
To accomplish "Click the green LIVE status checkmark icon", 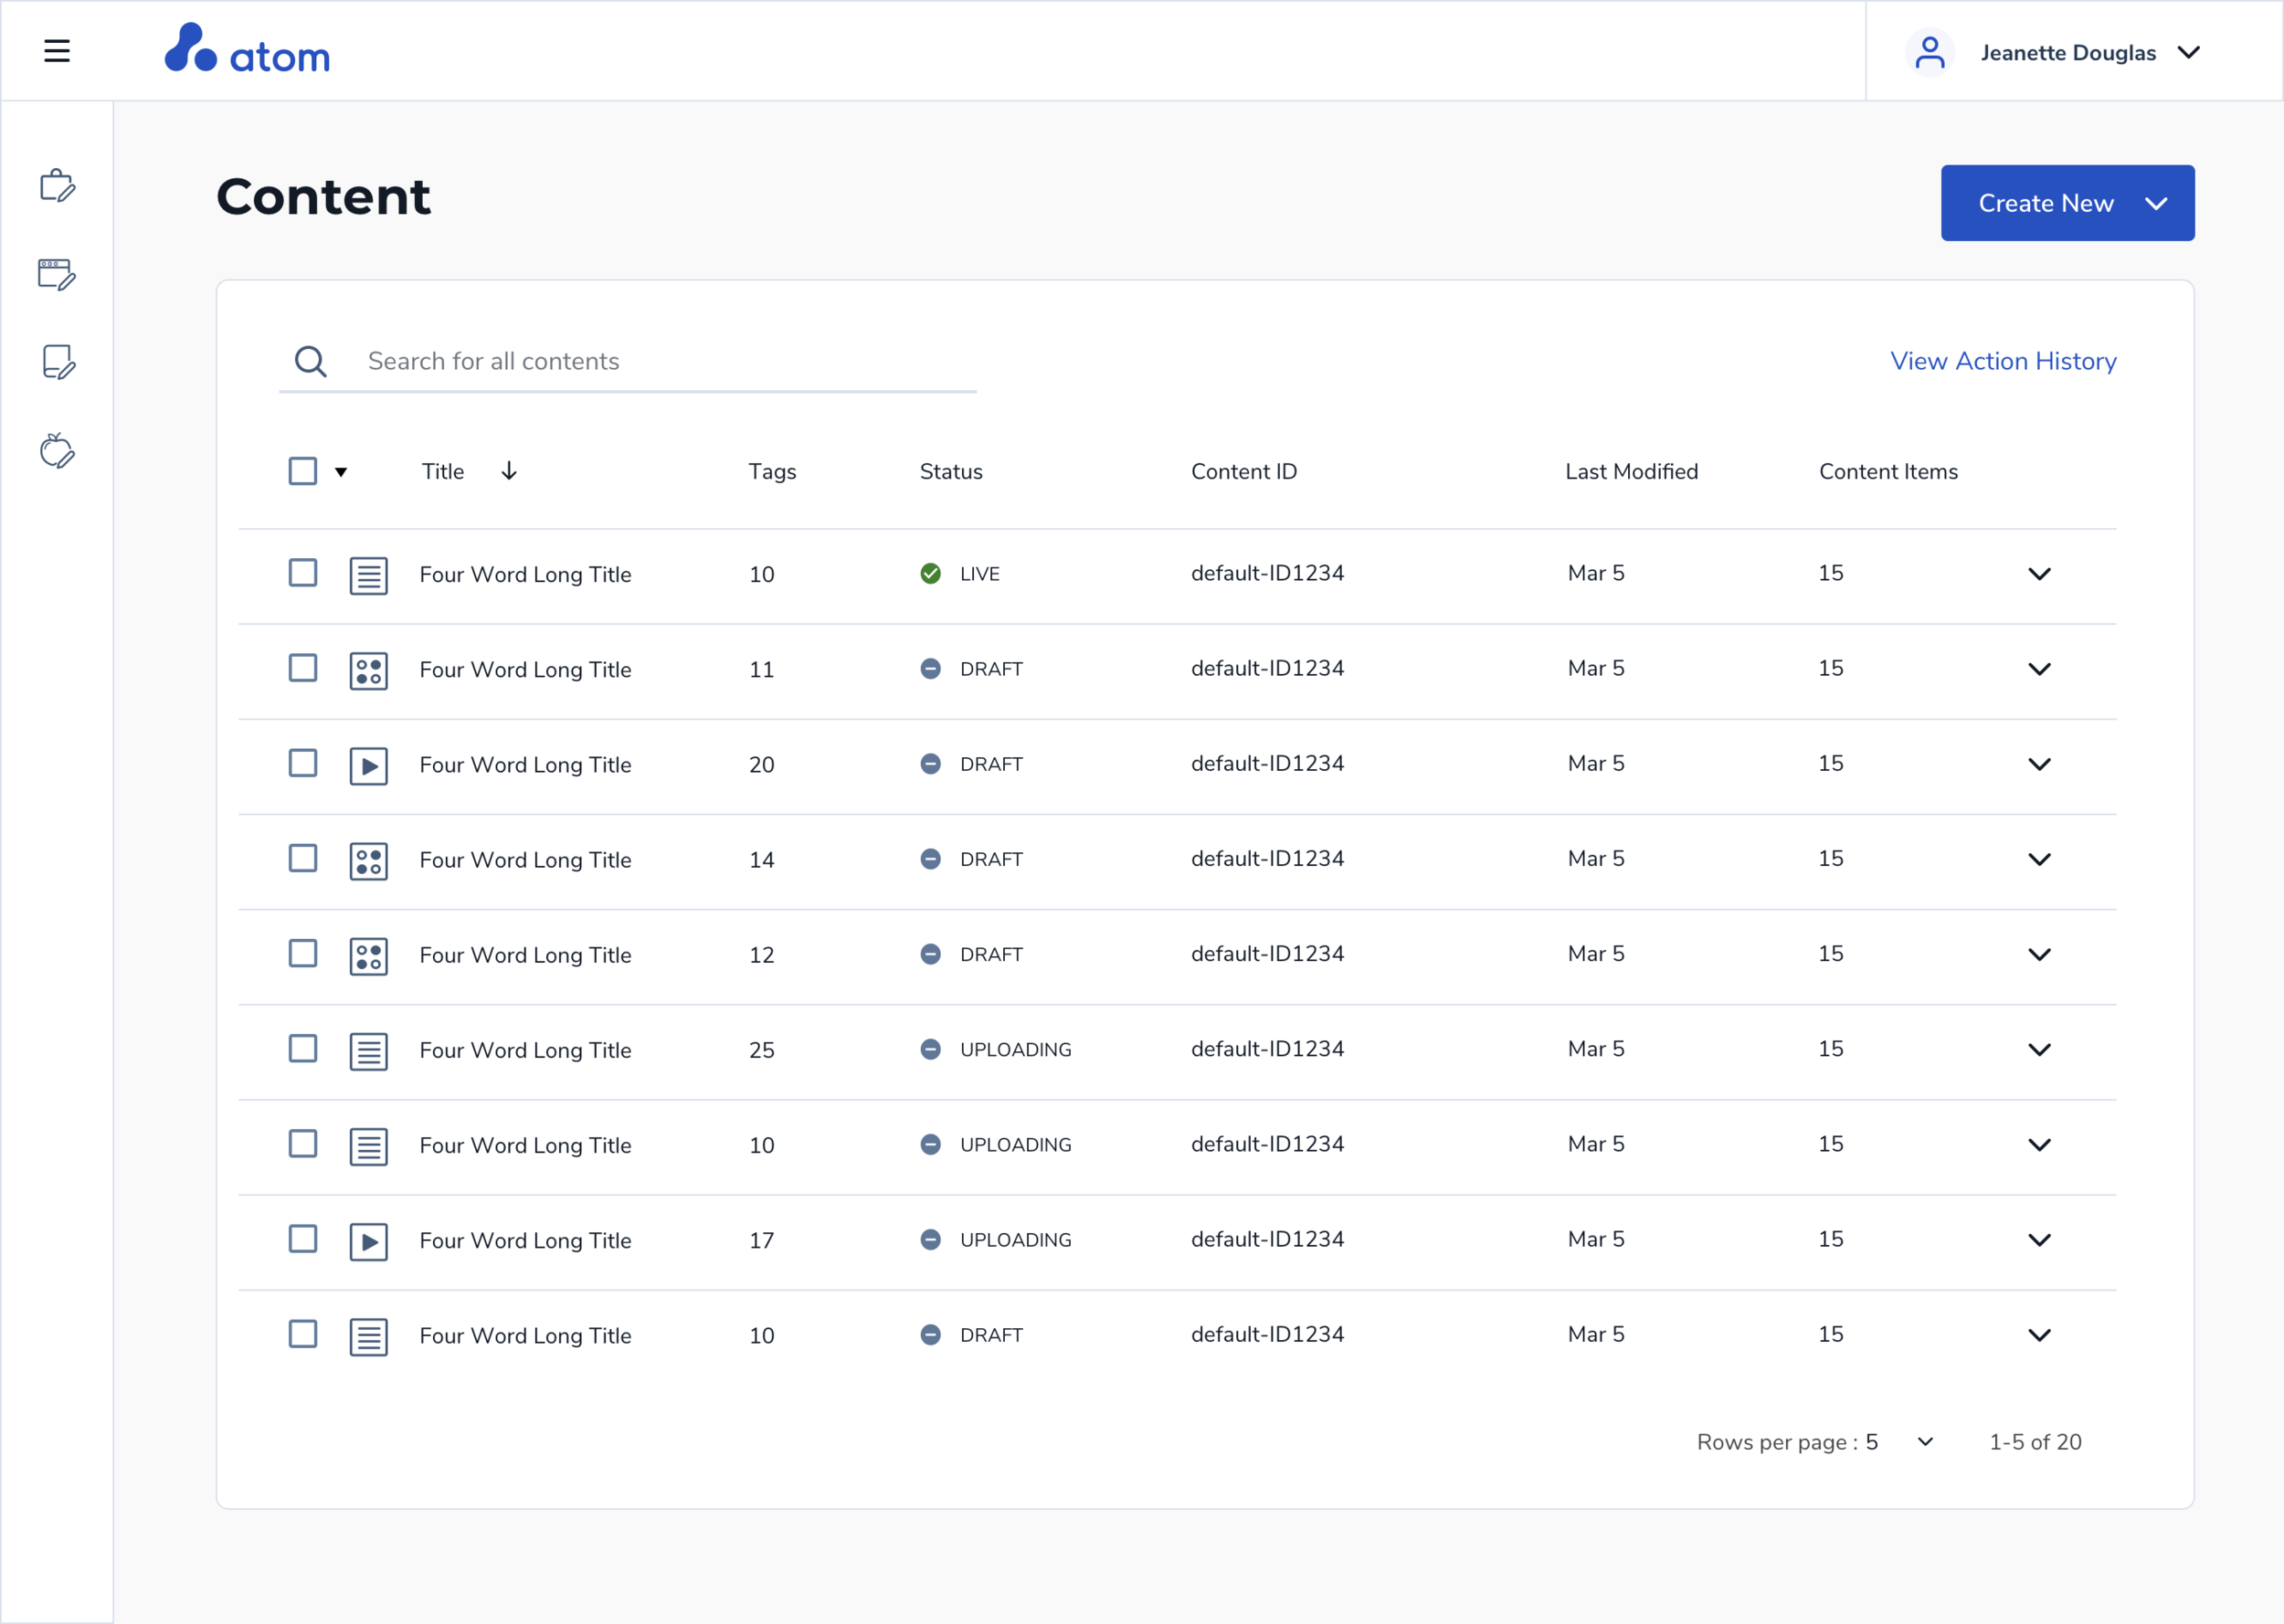I will [x=930, y=573].
